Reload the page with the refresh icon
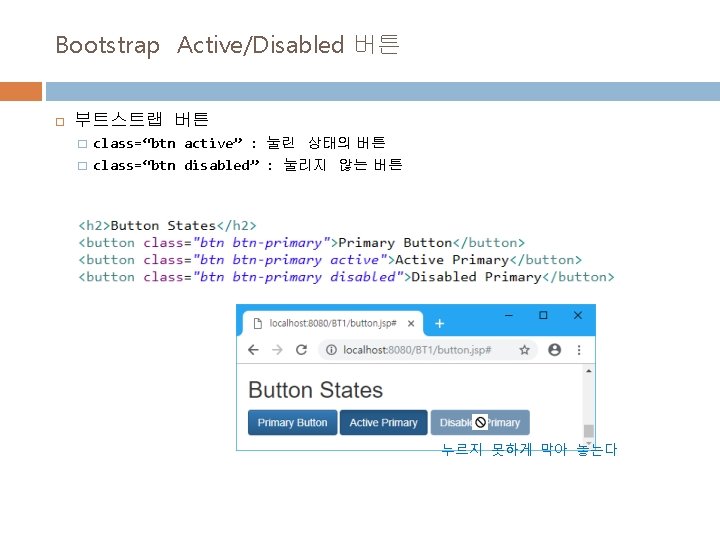Image resolution: width=720 pixels, height=540 pixels. click(301, 350)
